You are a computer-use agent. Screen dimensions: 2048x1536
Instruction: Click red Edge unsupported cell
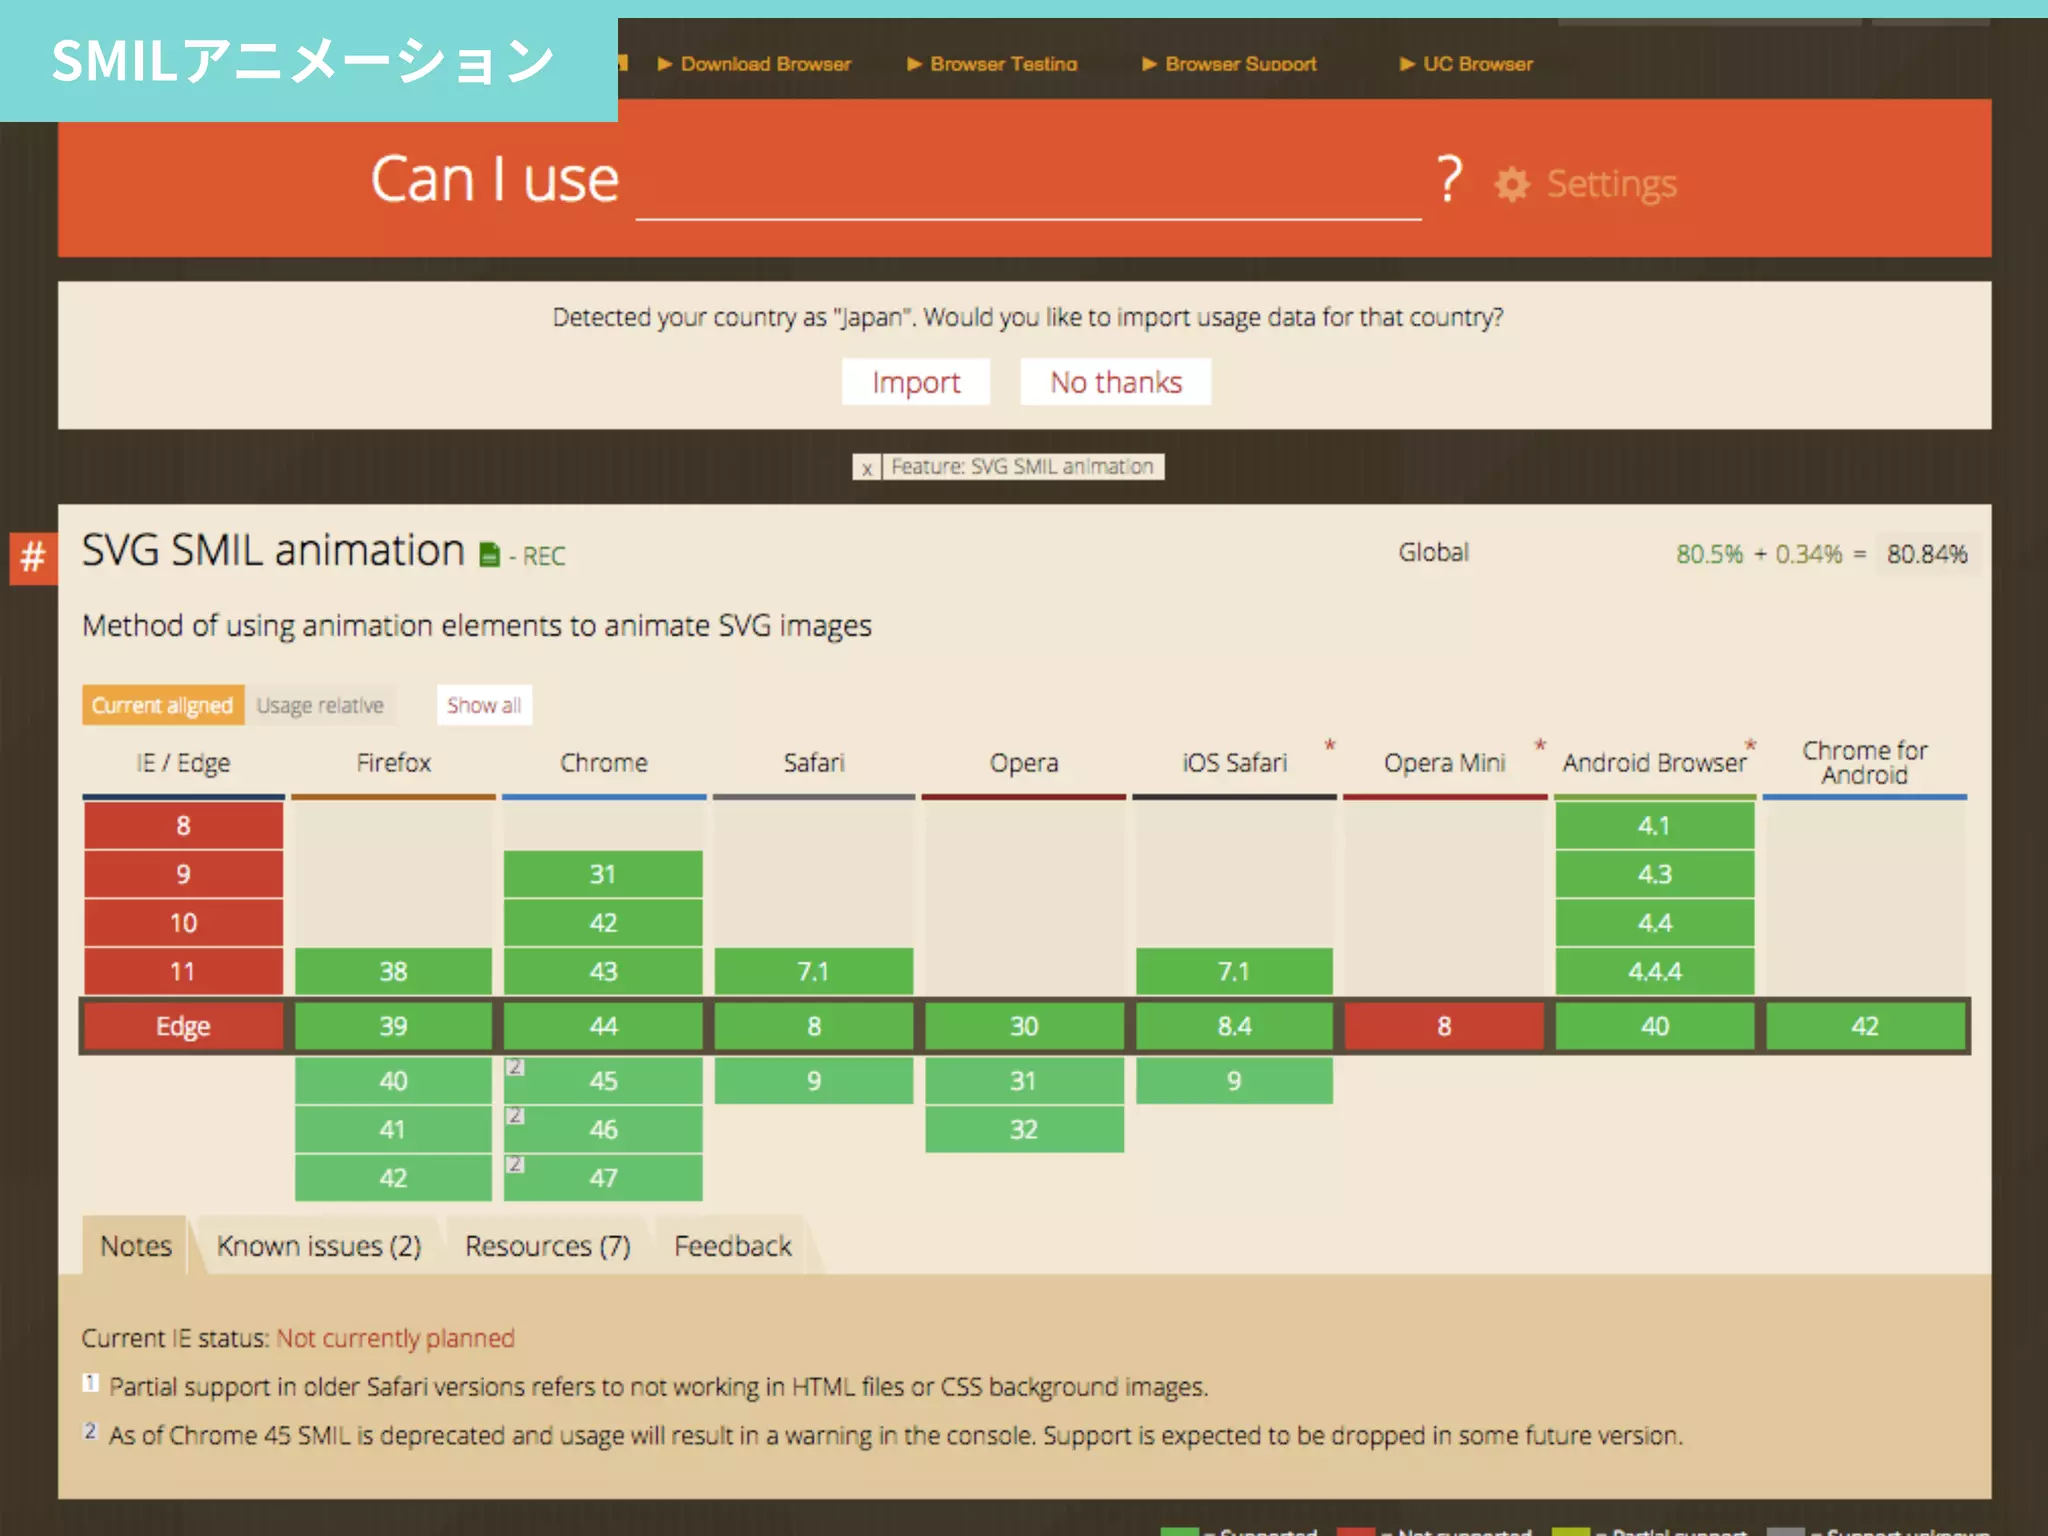pos(183,1027)
